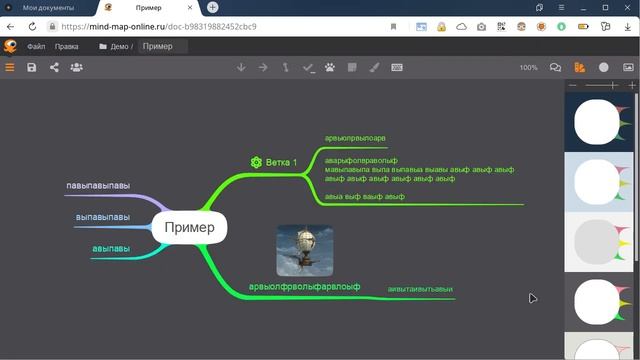This screenshot has height=360, width=640.
Task: Click the right arrow add-child icon
Action: (263, 67)
